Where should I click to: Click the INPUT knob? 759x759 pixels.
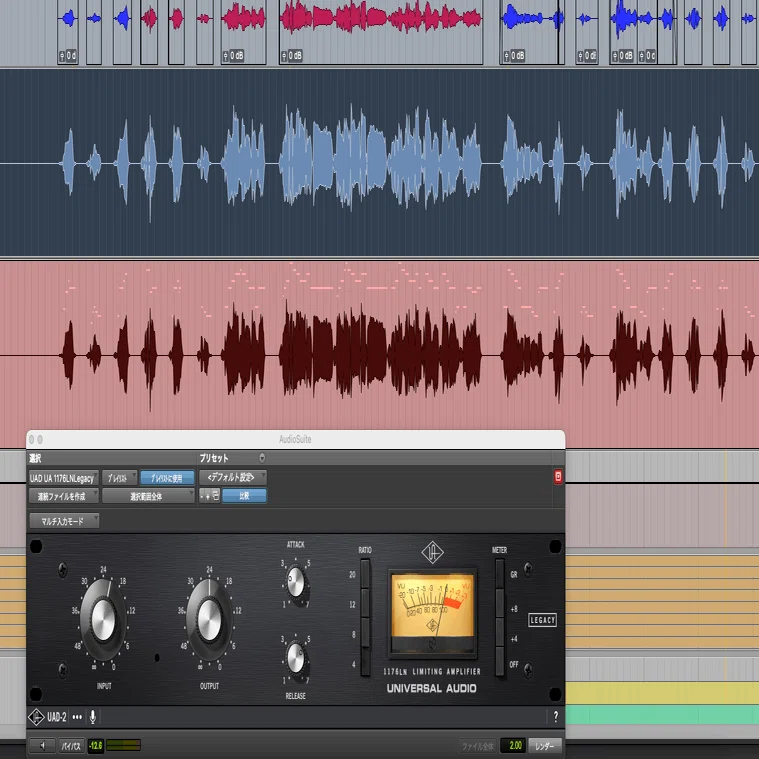click(x=103, y=620)
